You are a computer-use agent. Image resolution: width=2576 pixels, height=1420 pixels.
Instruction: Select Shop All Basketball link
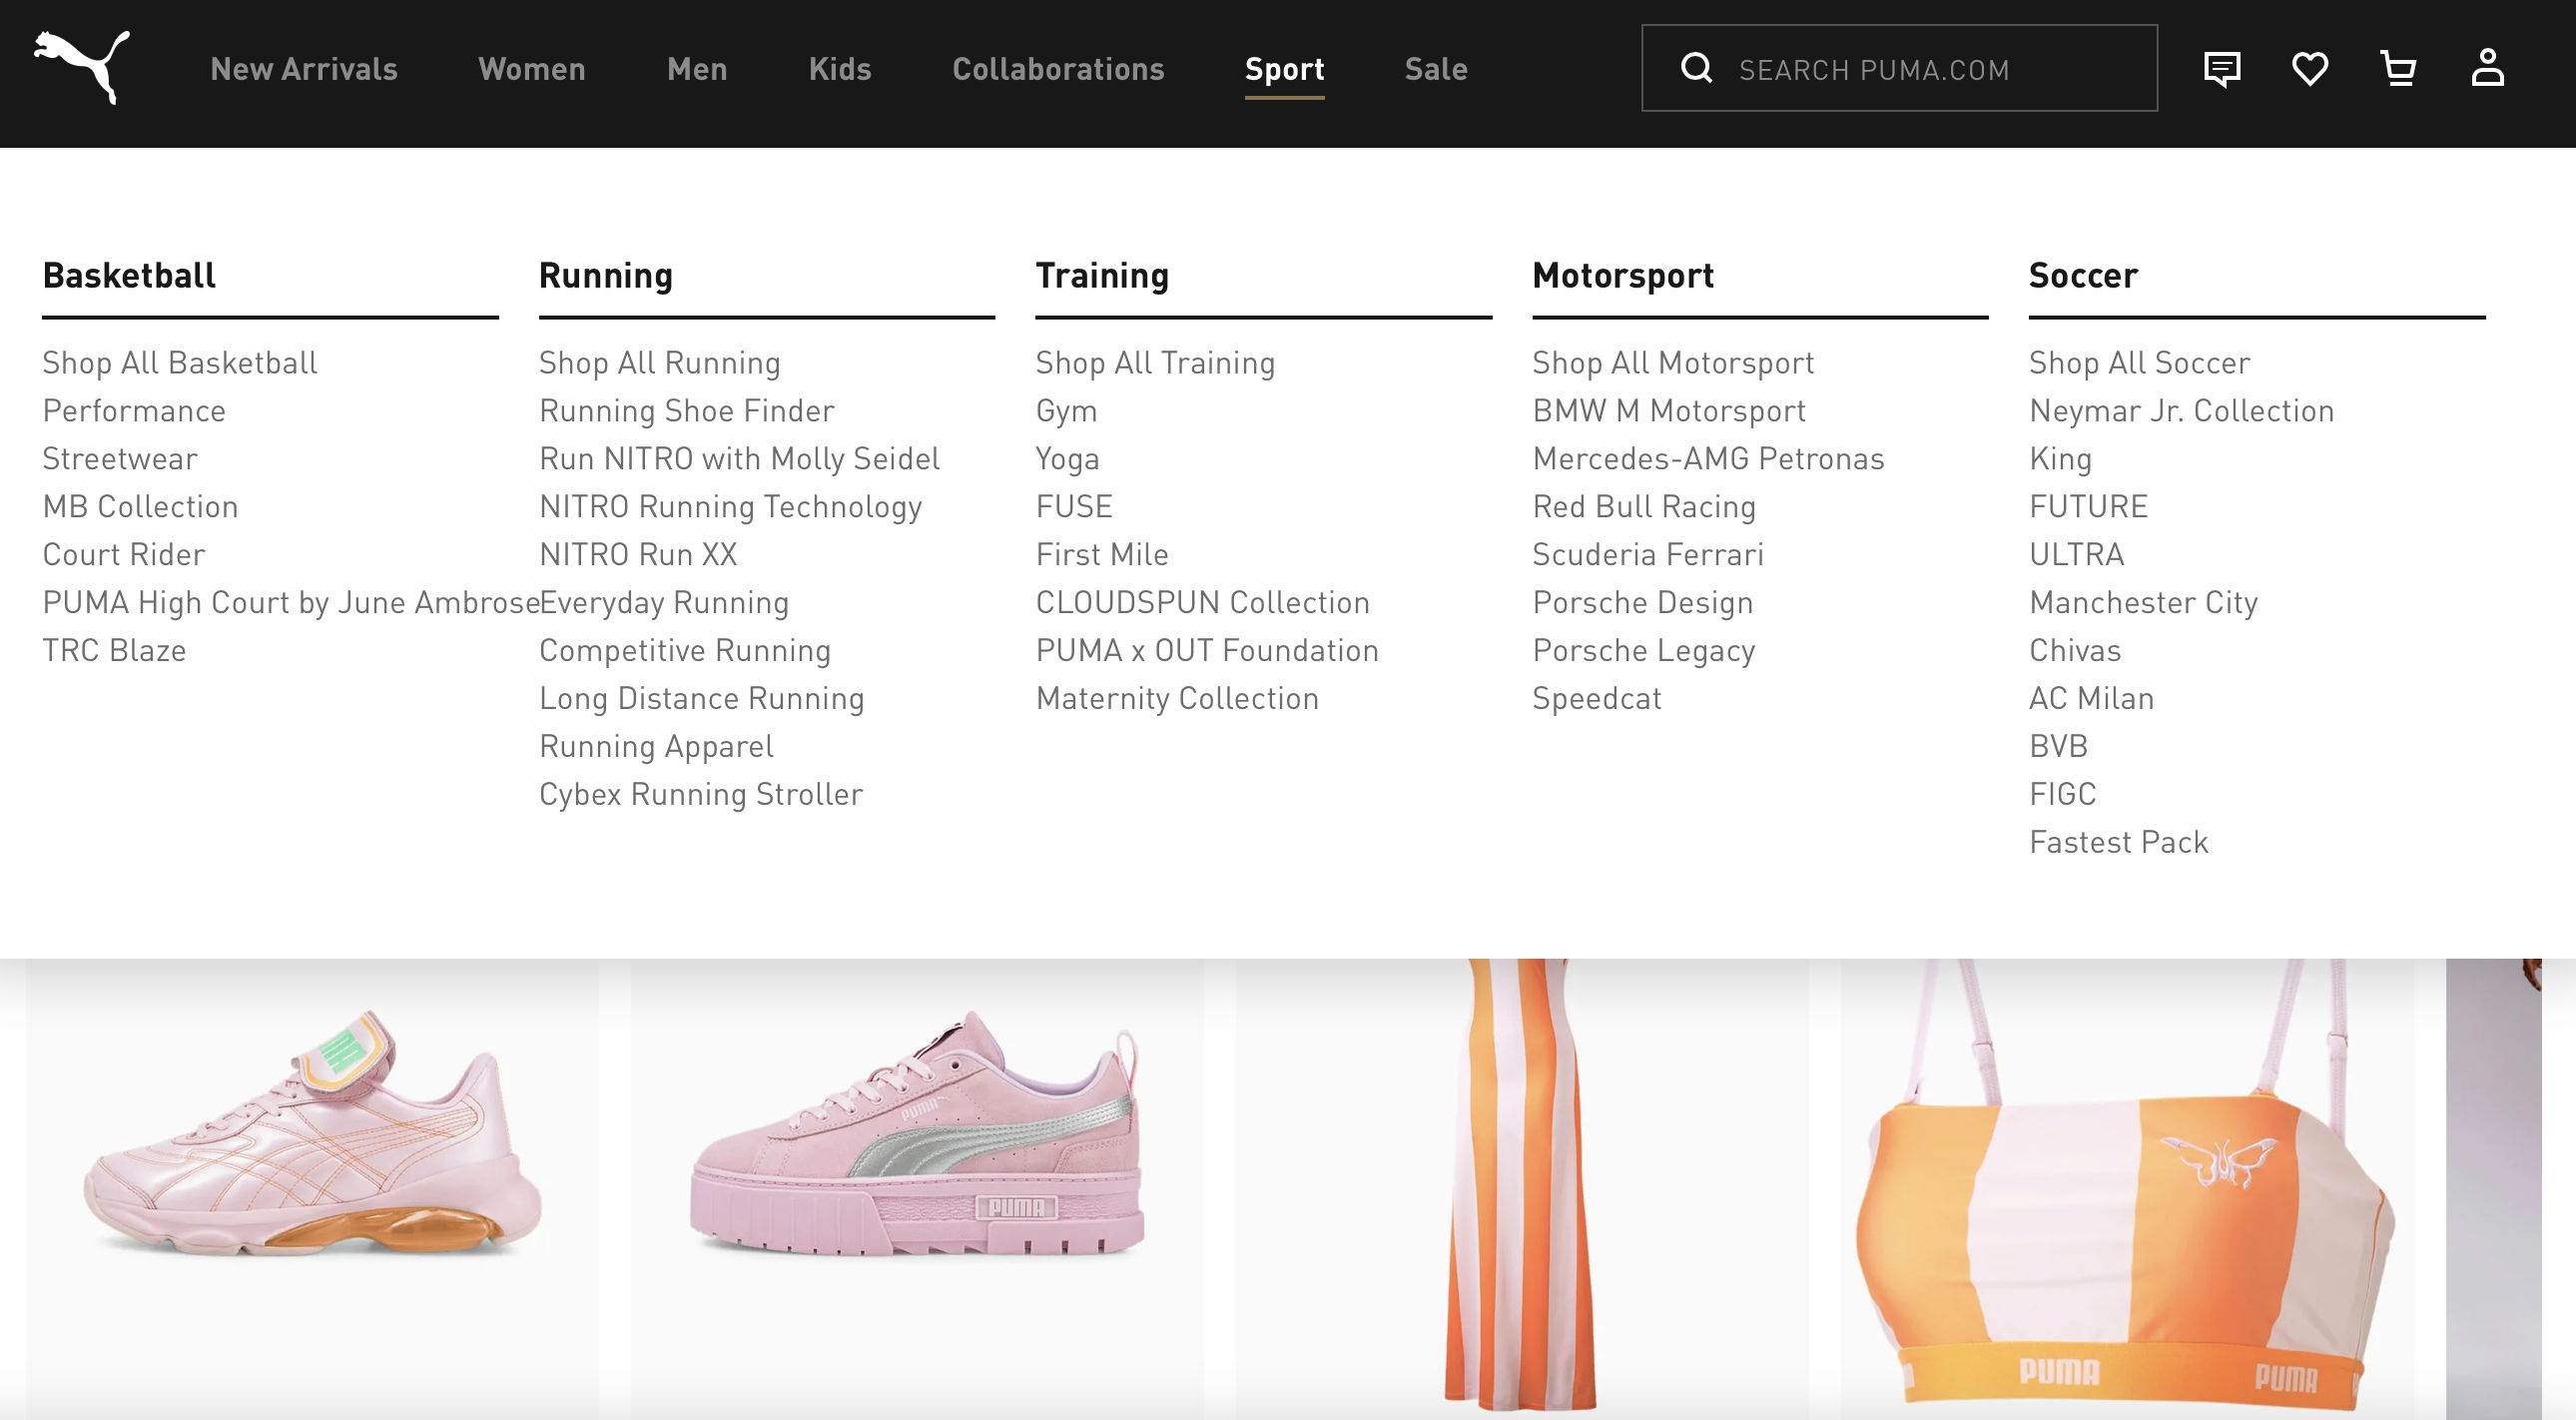click(x=180, y=362)
